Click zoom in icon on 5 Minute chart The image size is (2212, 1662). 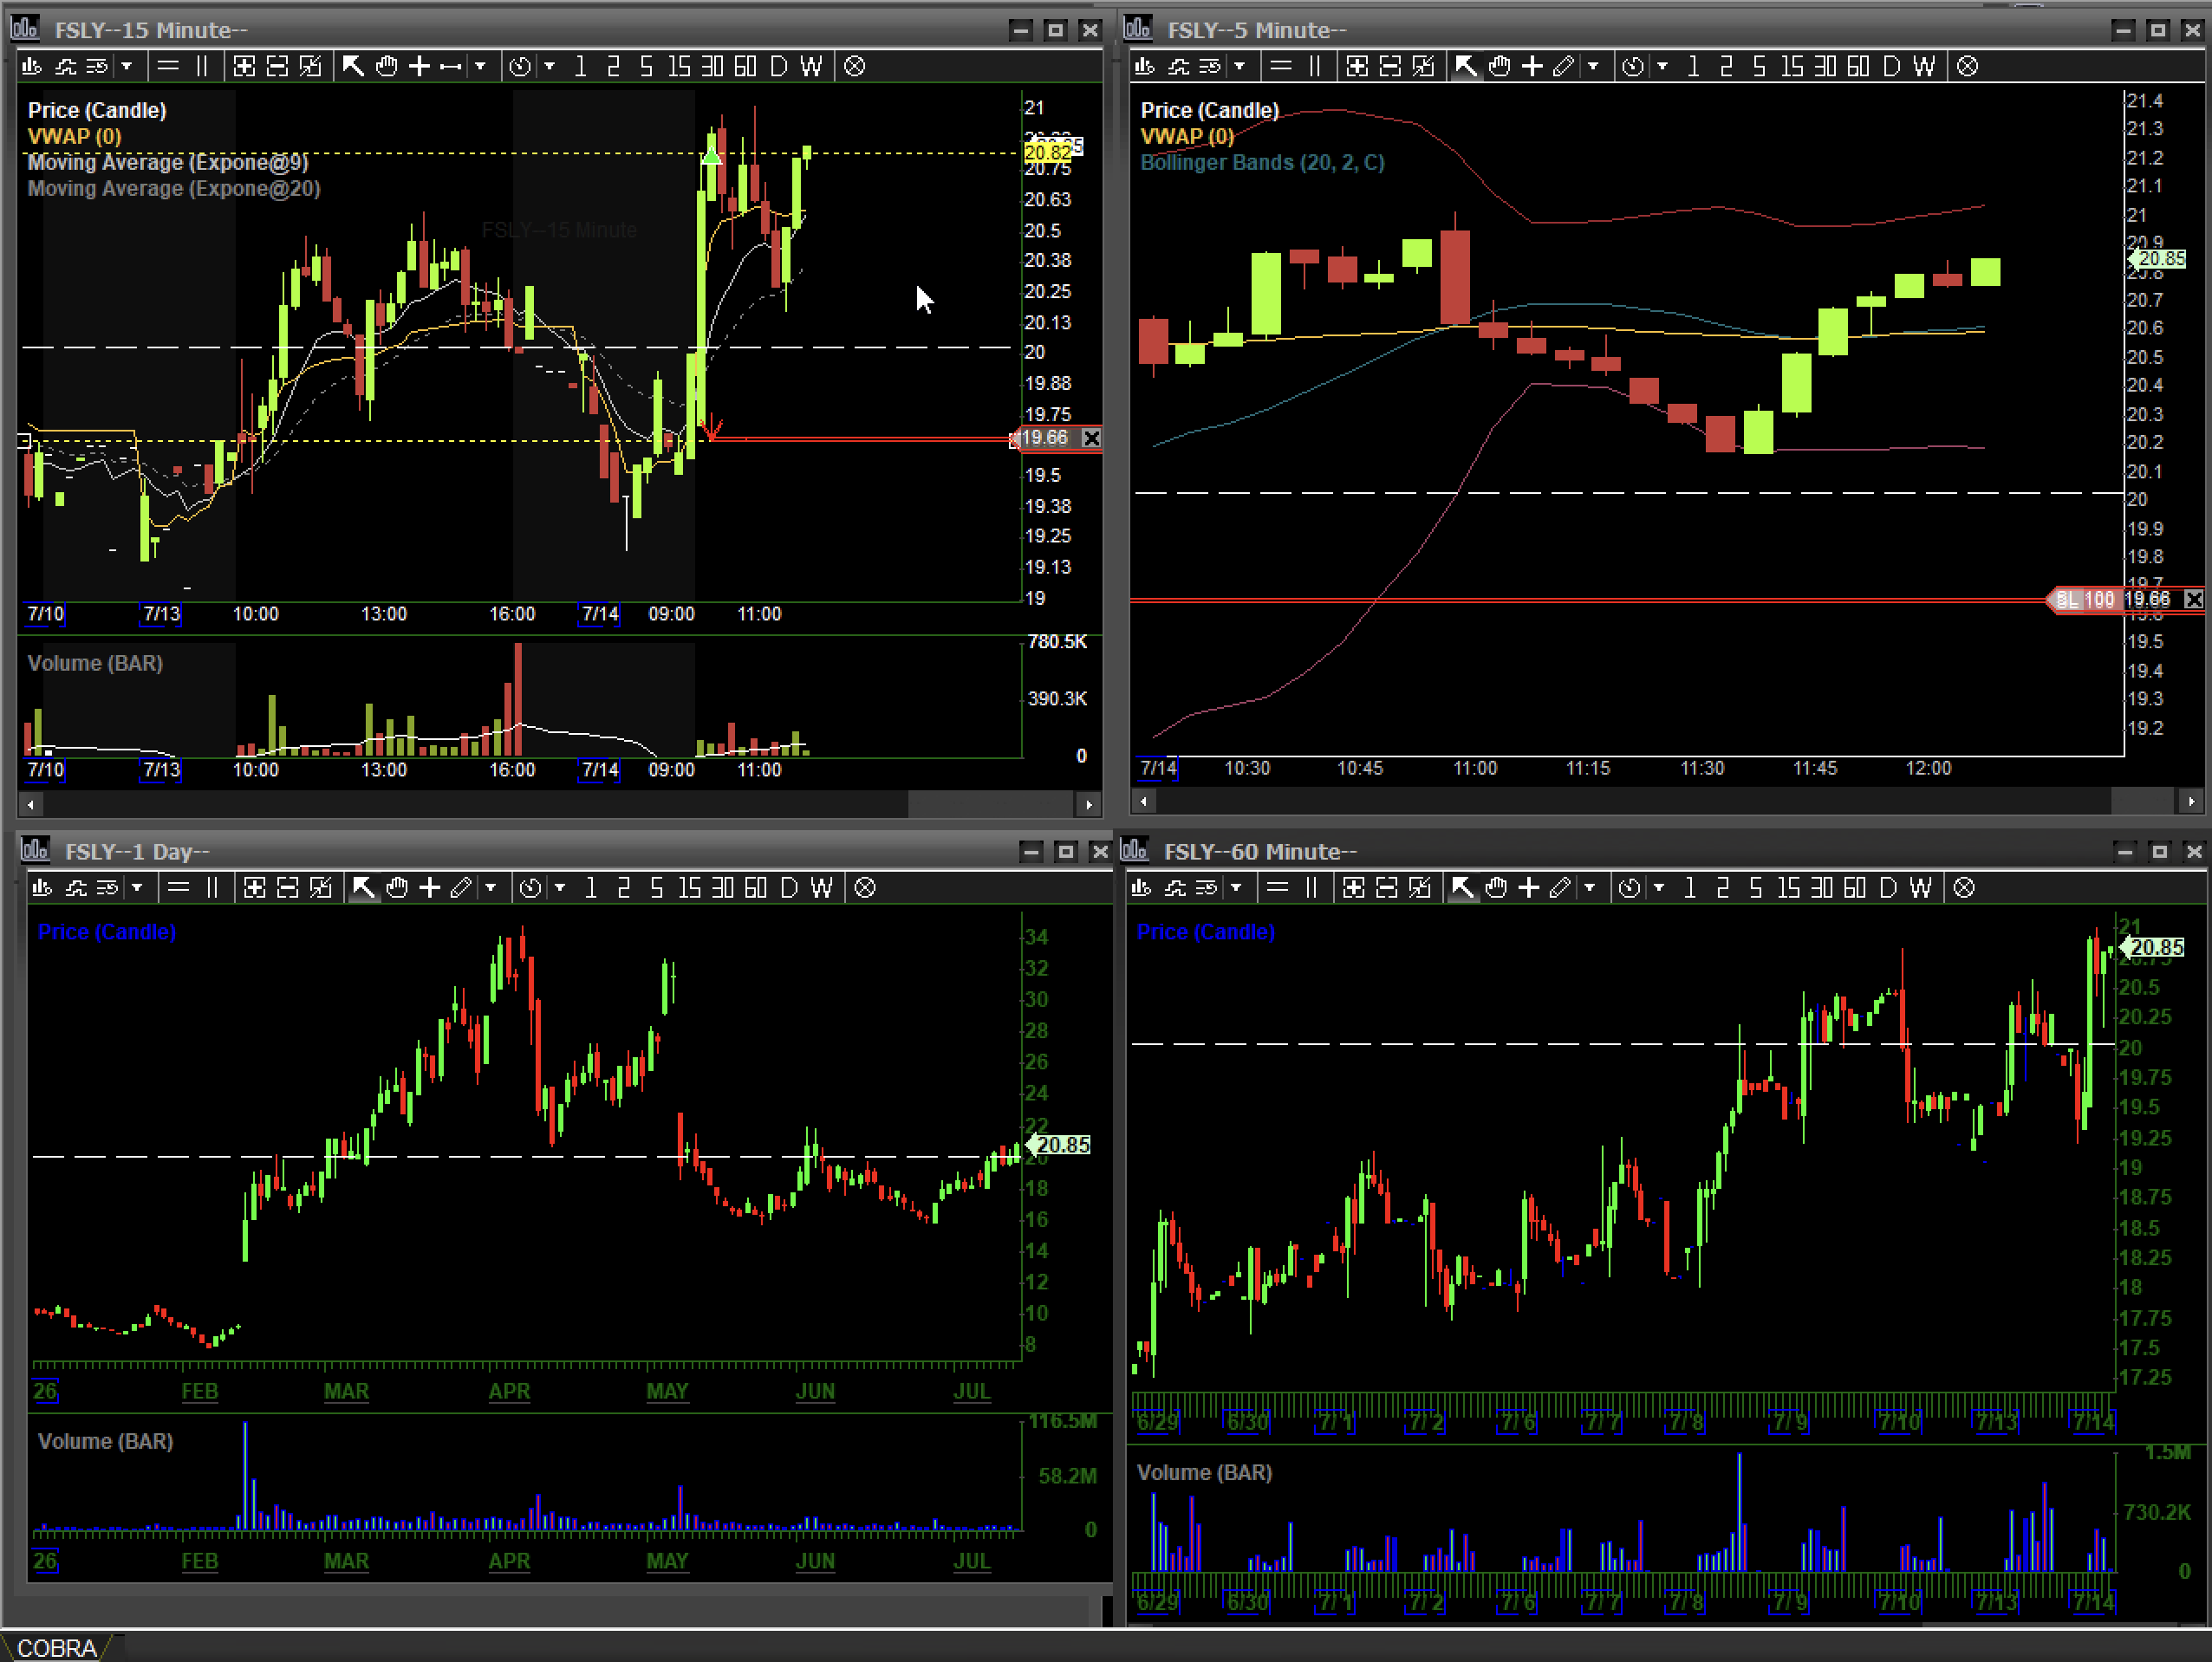1357,66
